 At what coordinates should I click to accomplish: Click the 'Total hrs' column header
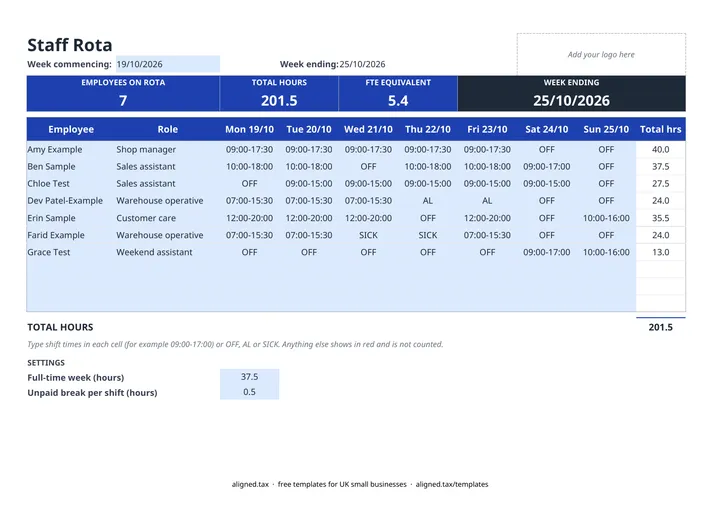(661, 130)
